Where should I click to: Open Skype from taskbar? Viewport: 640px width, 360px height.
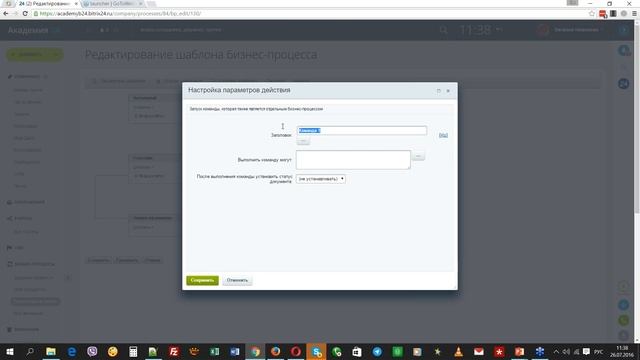pos(316,351)
